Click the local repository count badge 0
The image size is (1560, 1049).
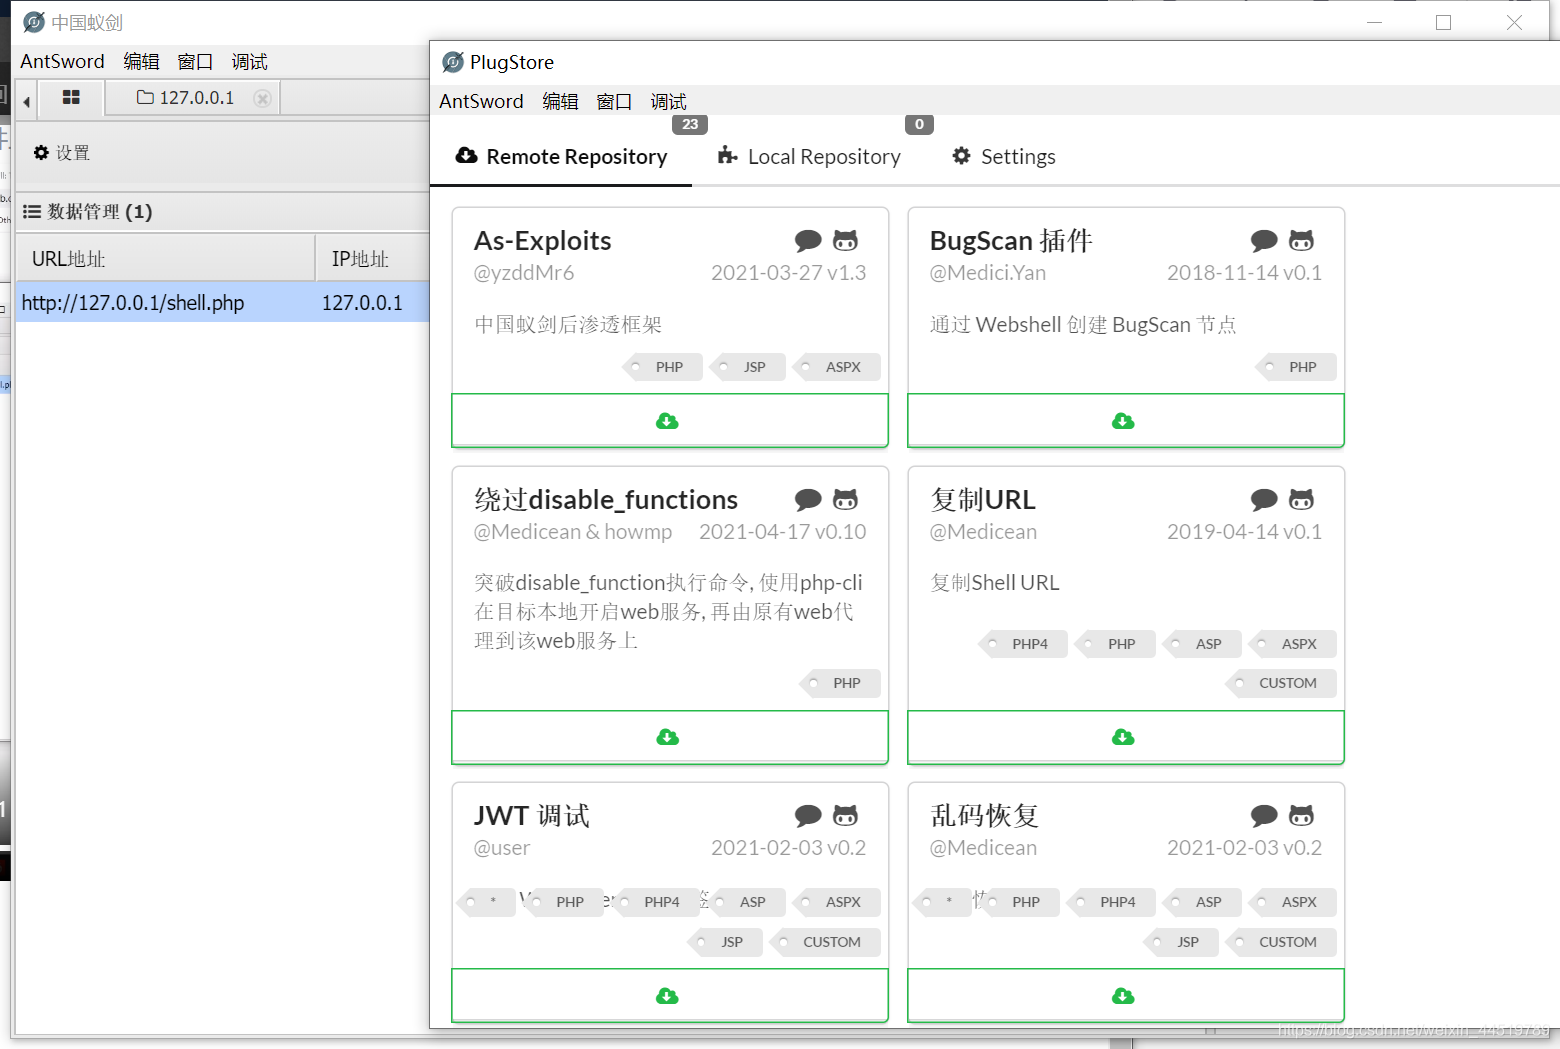click(x=919, y=124)
